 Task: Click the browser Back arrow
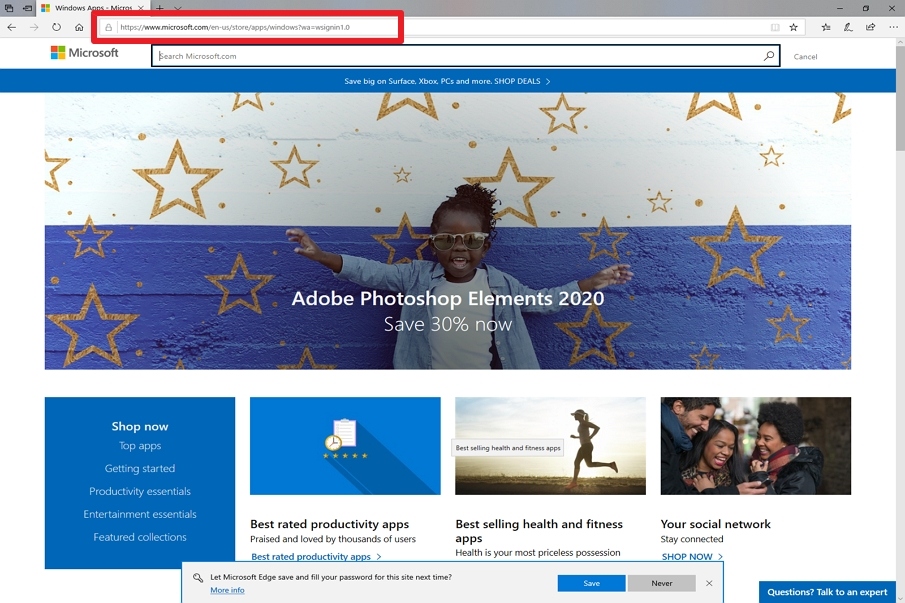(x=12, y=27)
